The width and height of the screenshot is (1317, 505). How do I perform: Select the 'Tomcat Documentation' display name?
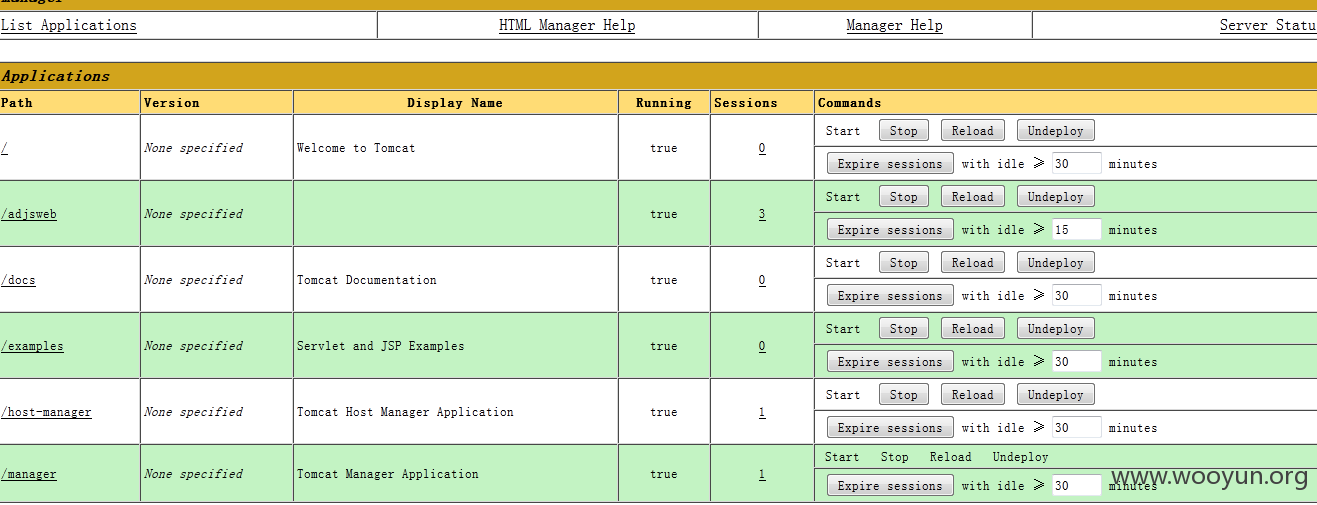coord(367,280)
